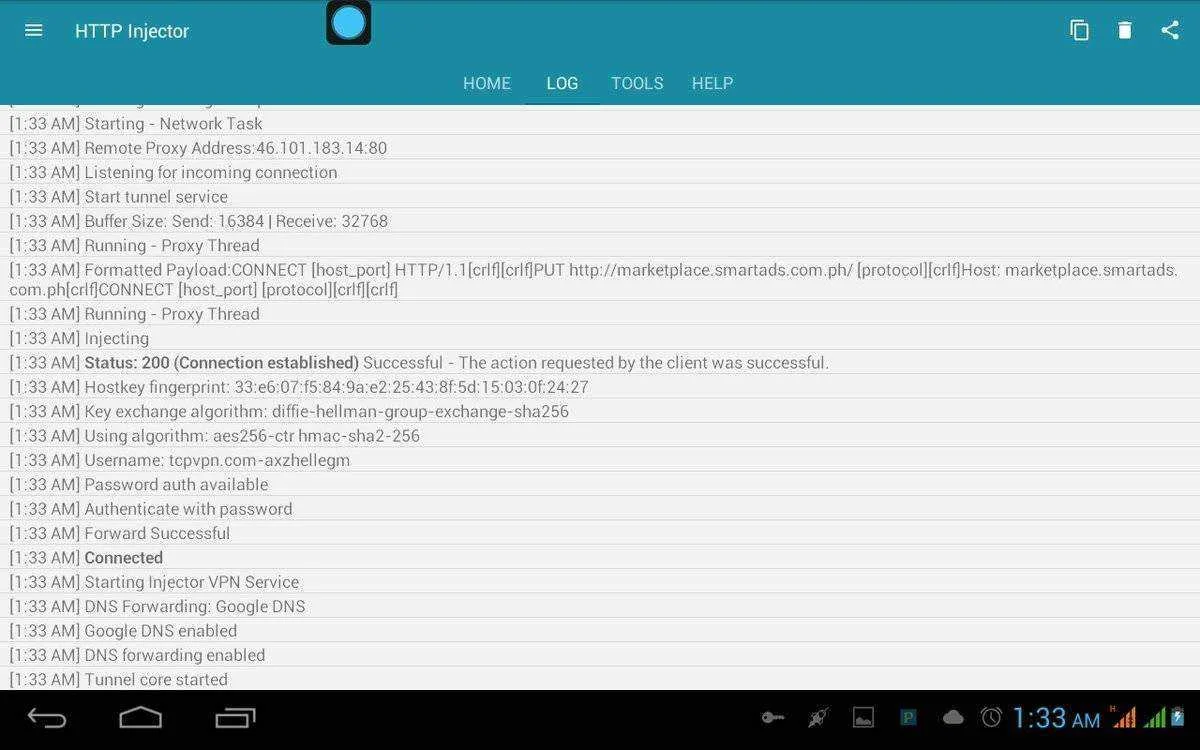Select the 'Username: tcpvpn.com-axzhellegm' log line
Image resolution: width=1200 pixels, height=750 pixels.
point(600,460)
